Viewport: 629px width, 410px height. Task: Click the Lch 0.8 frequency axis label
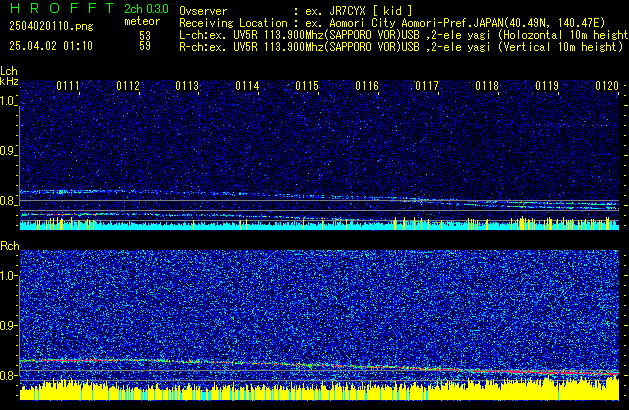[x=8, y=201]
